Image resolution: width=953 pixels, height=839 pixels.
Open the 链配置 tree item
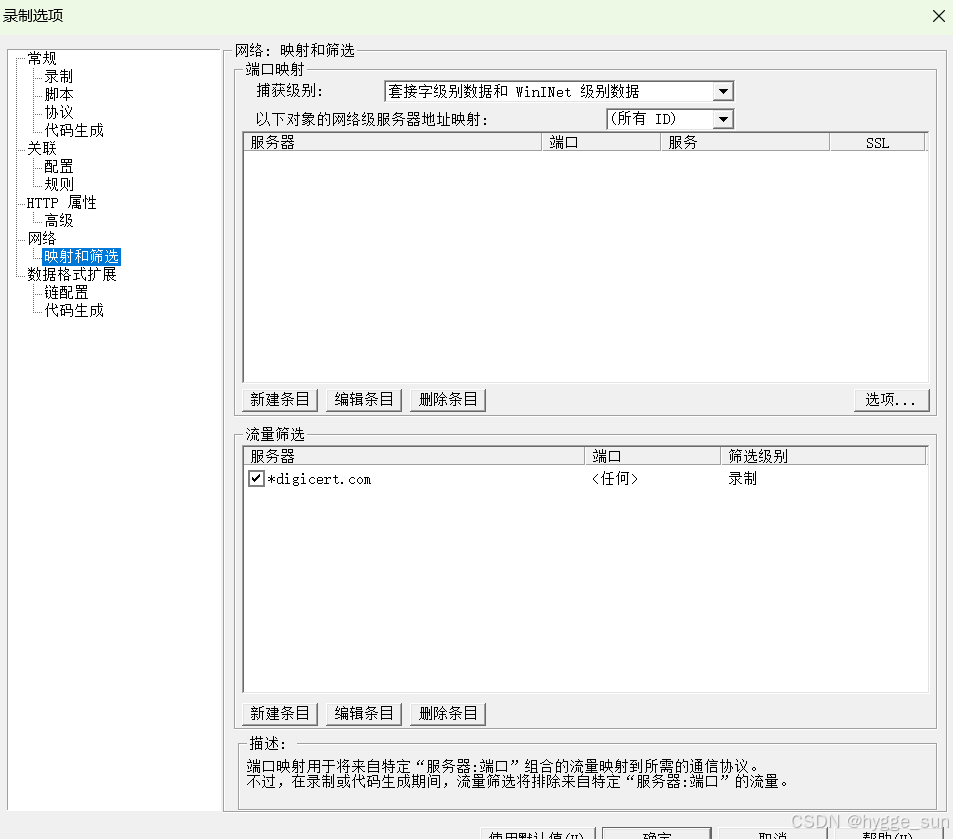click(x=66, y=292)
